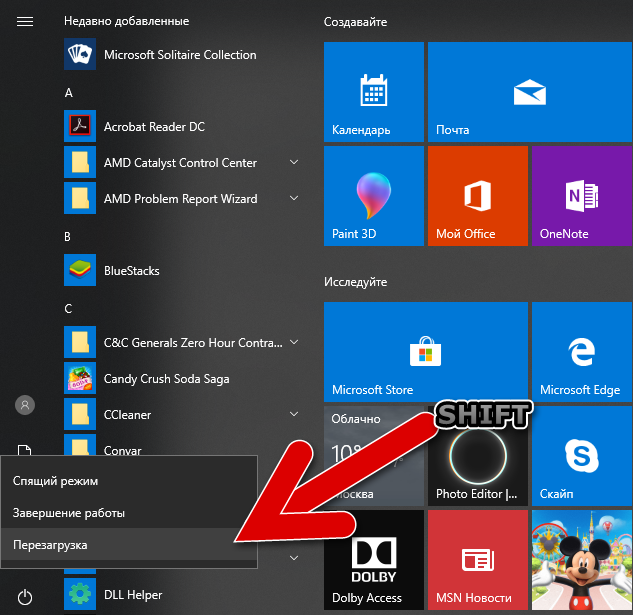Expand the AMD Problem Report Wizard folder
Viewport: 633px width, 615px height.
294,198
